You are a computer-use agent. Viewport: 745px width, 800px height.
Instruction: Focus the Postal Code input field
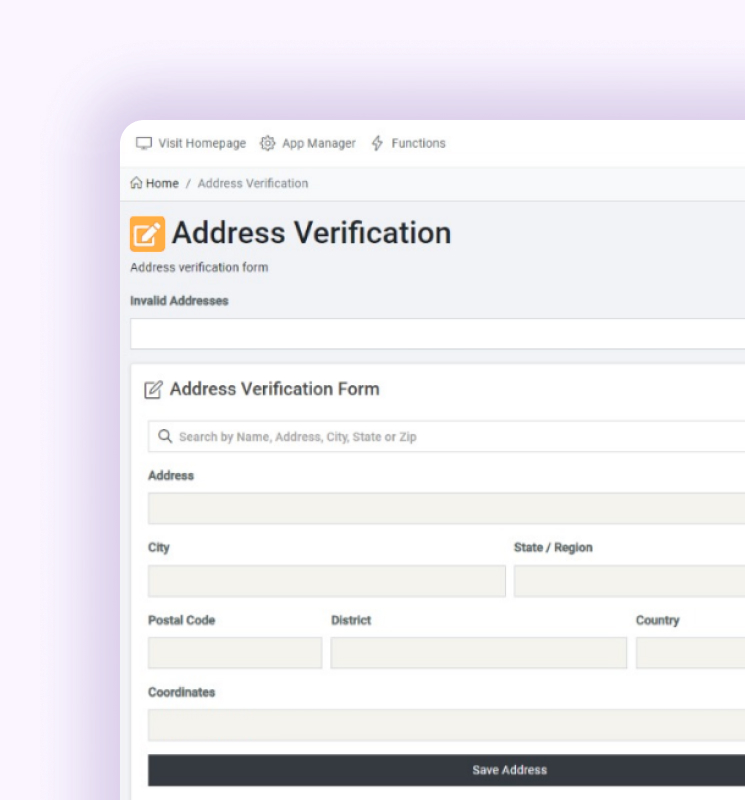point(235,653)
